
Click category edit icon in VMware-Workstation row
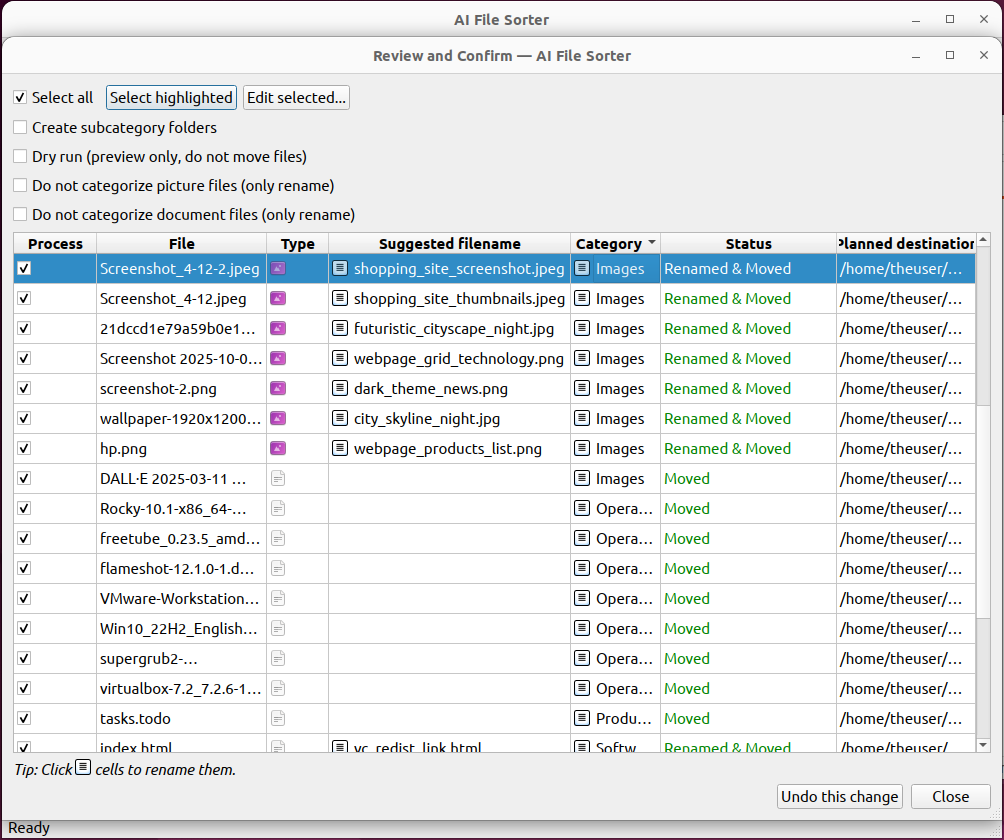(582, 599)
